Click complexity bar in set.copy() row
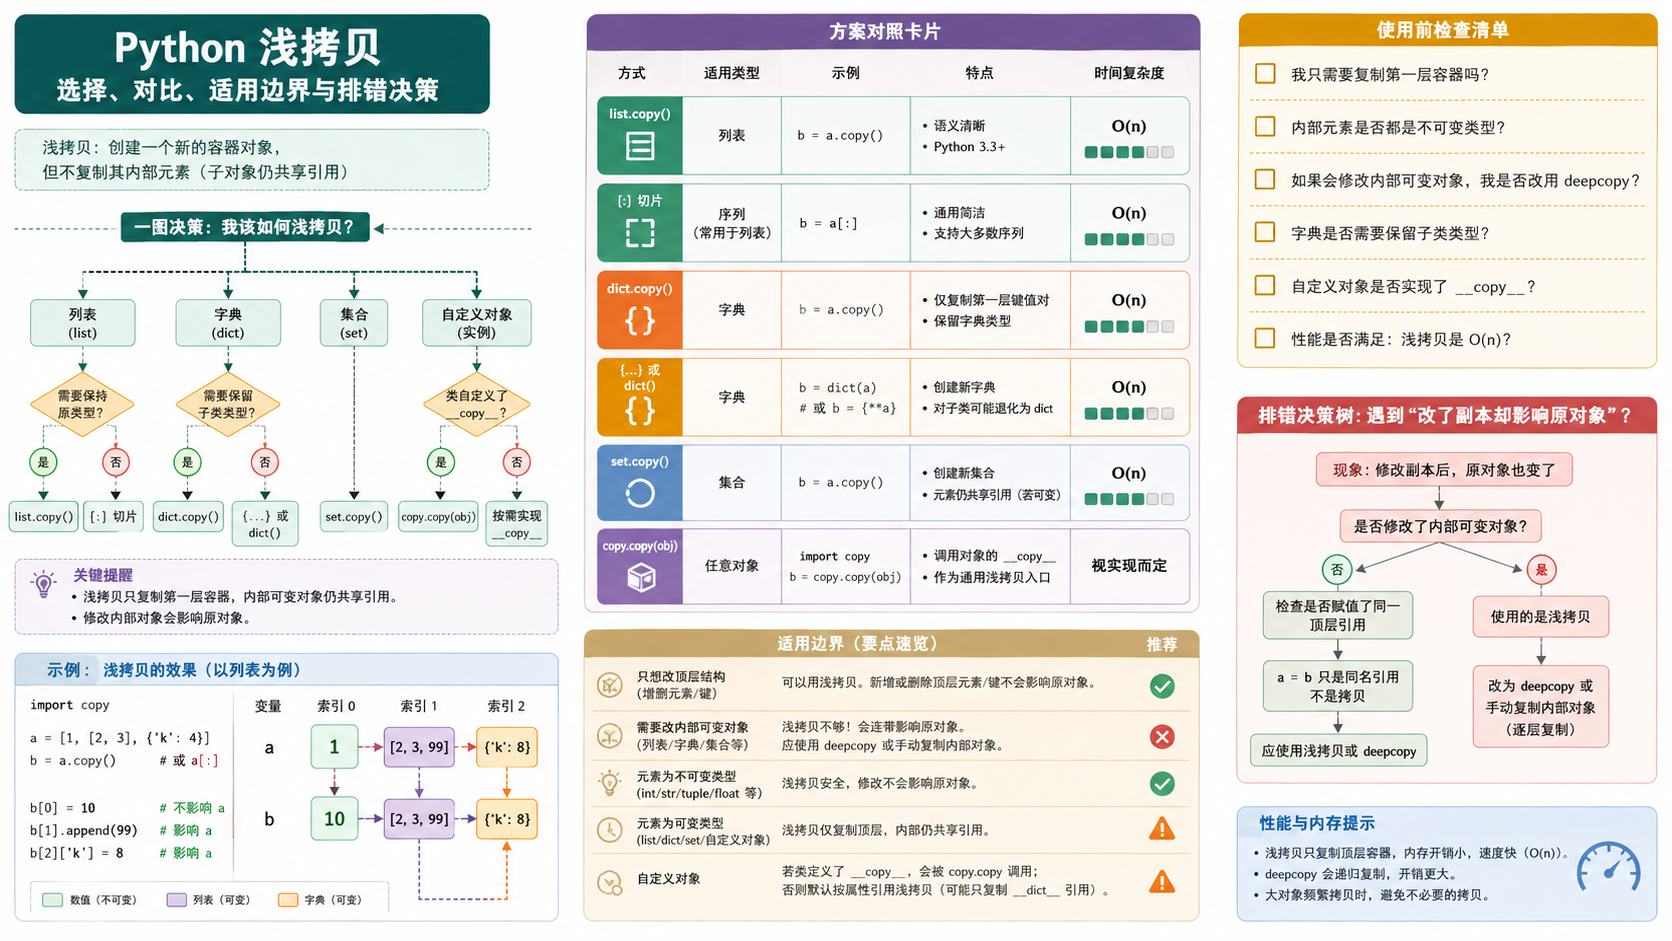 (x=1129, y=499)
